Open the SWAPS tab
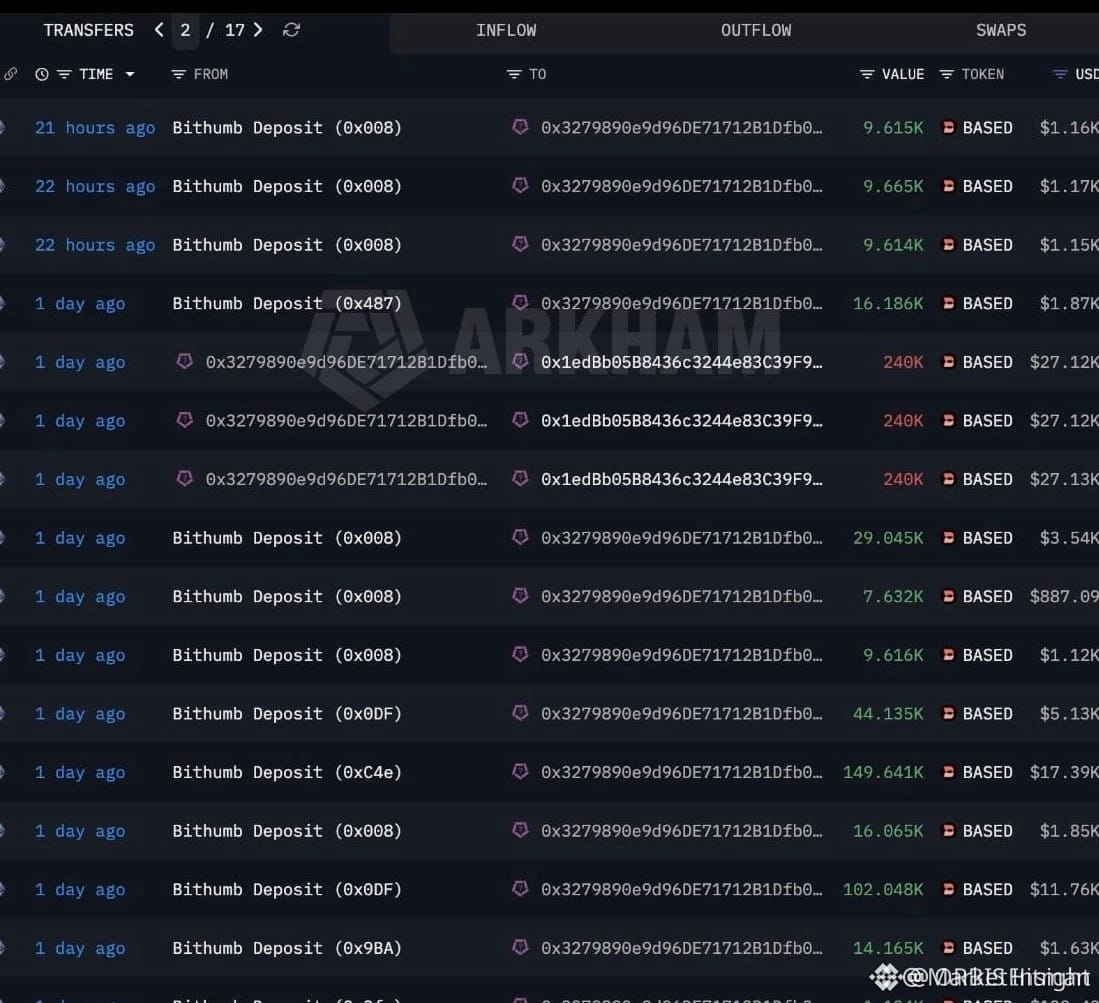The width and height of the screenshot is (1099, 1003). (1001, 31)
